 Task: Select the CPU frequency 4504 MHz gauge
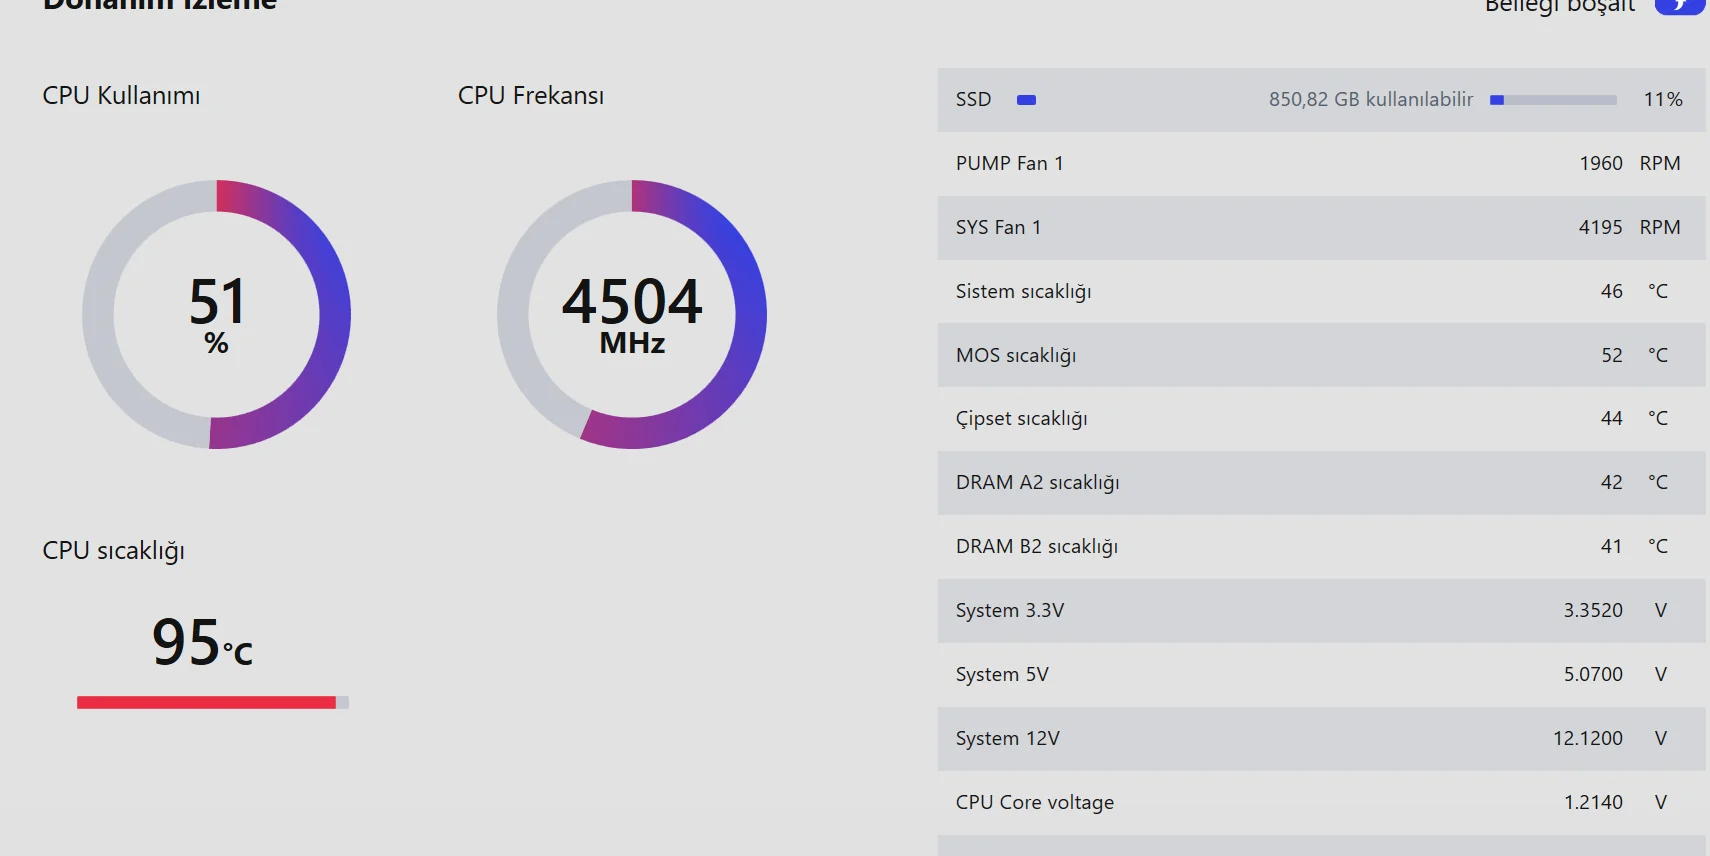point(632,314)
